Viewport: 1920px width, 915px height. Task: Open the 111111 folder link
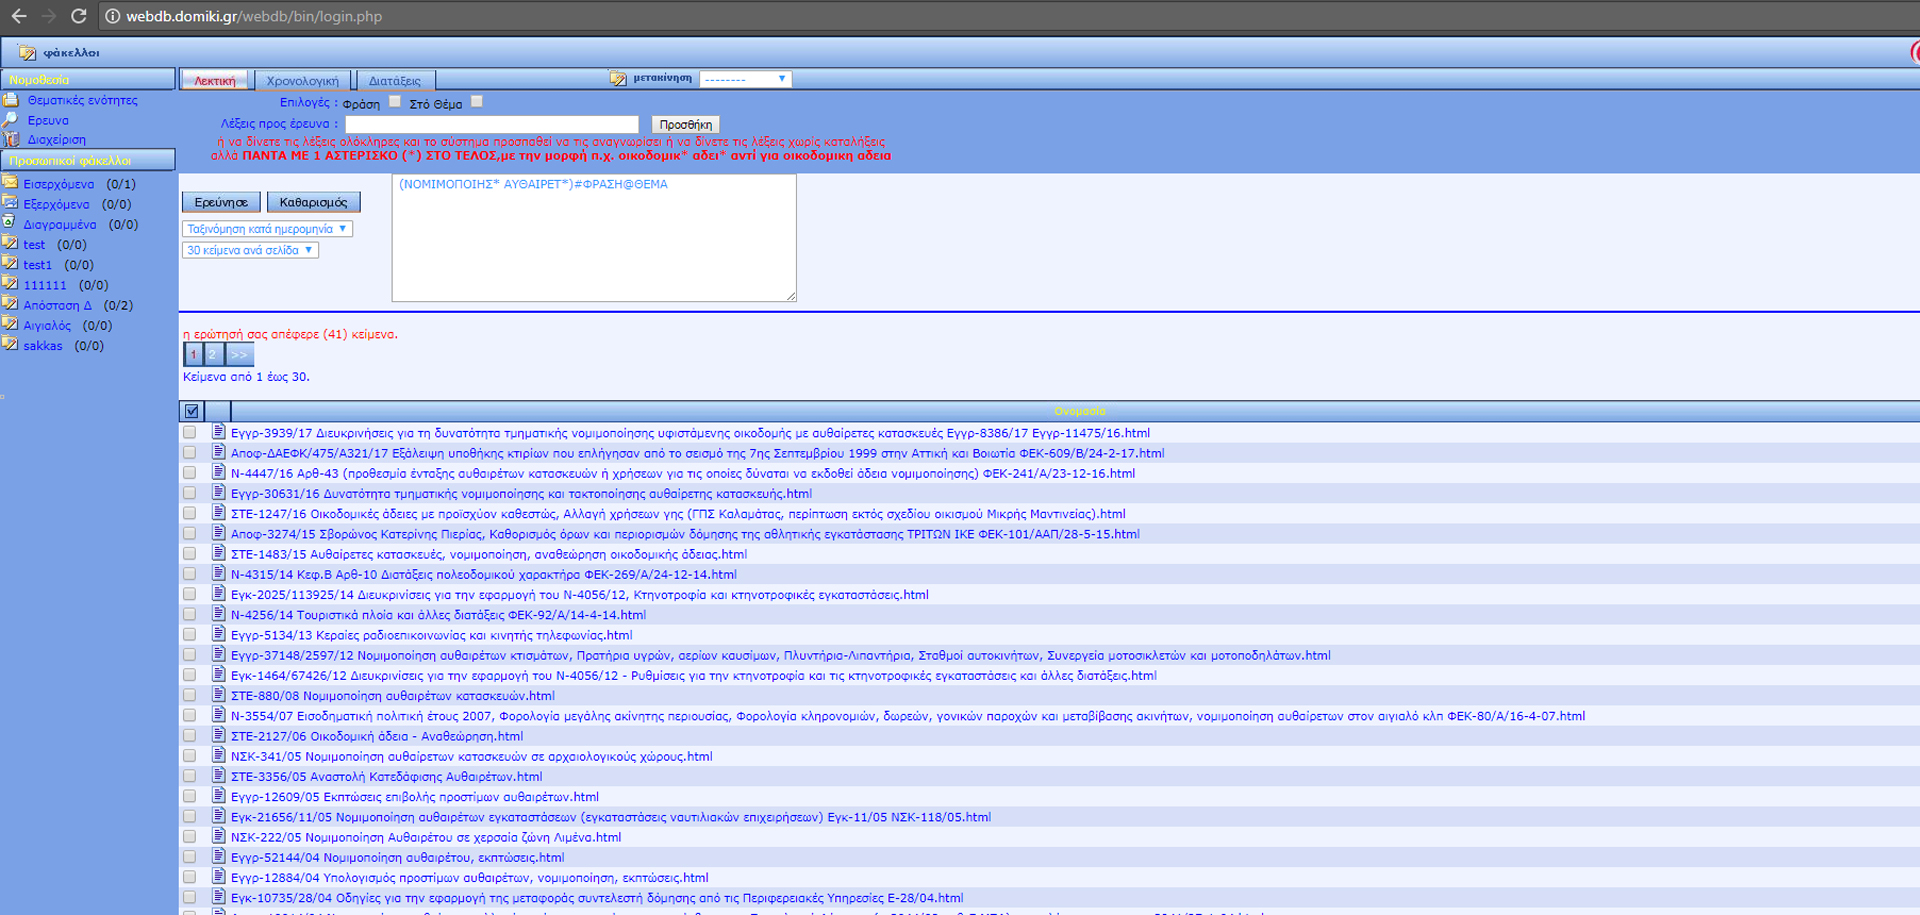coord(45,285)
